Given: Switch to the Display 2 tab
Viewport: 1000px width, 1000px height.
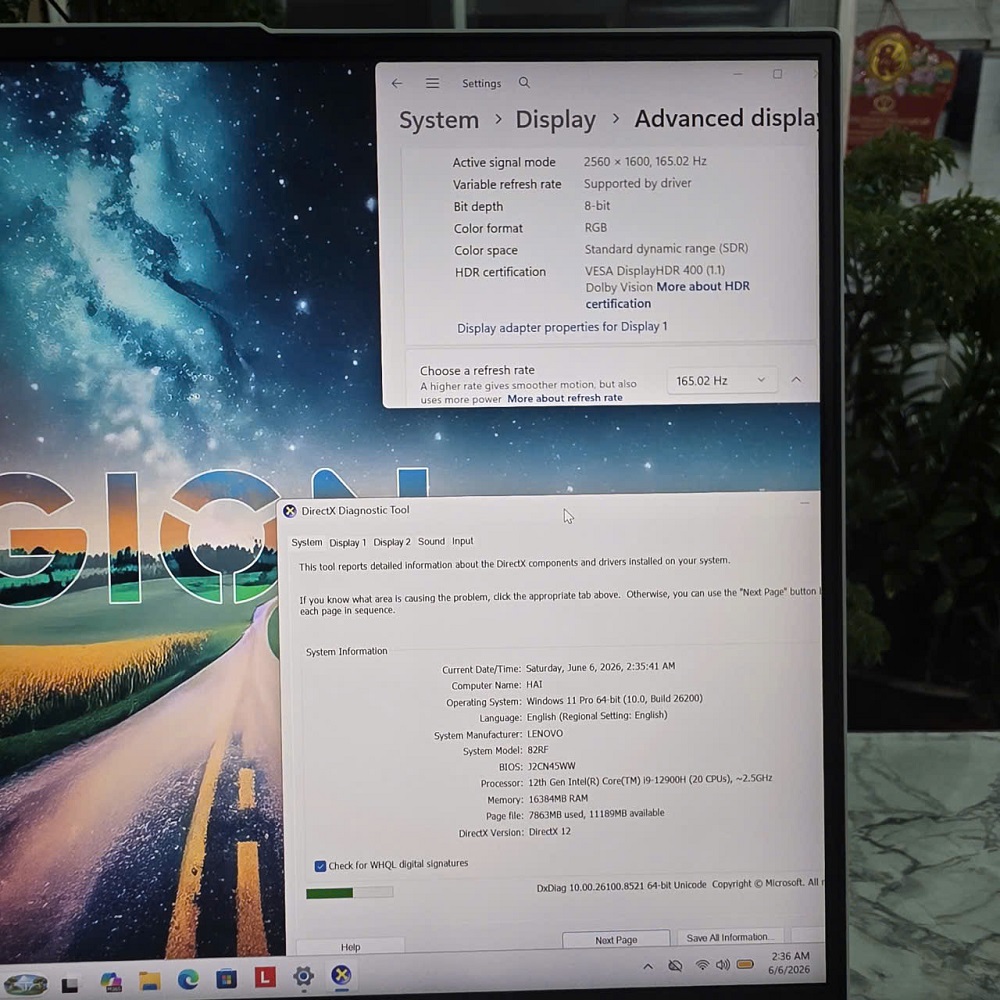Looking at the screenshot, I should tap(392, 542).
